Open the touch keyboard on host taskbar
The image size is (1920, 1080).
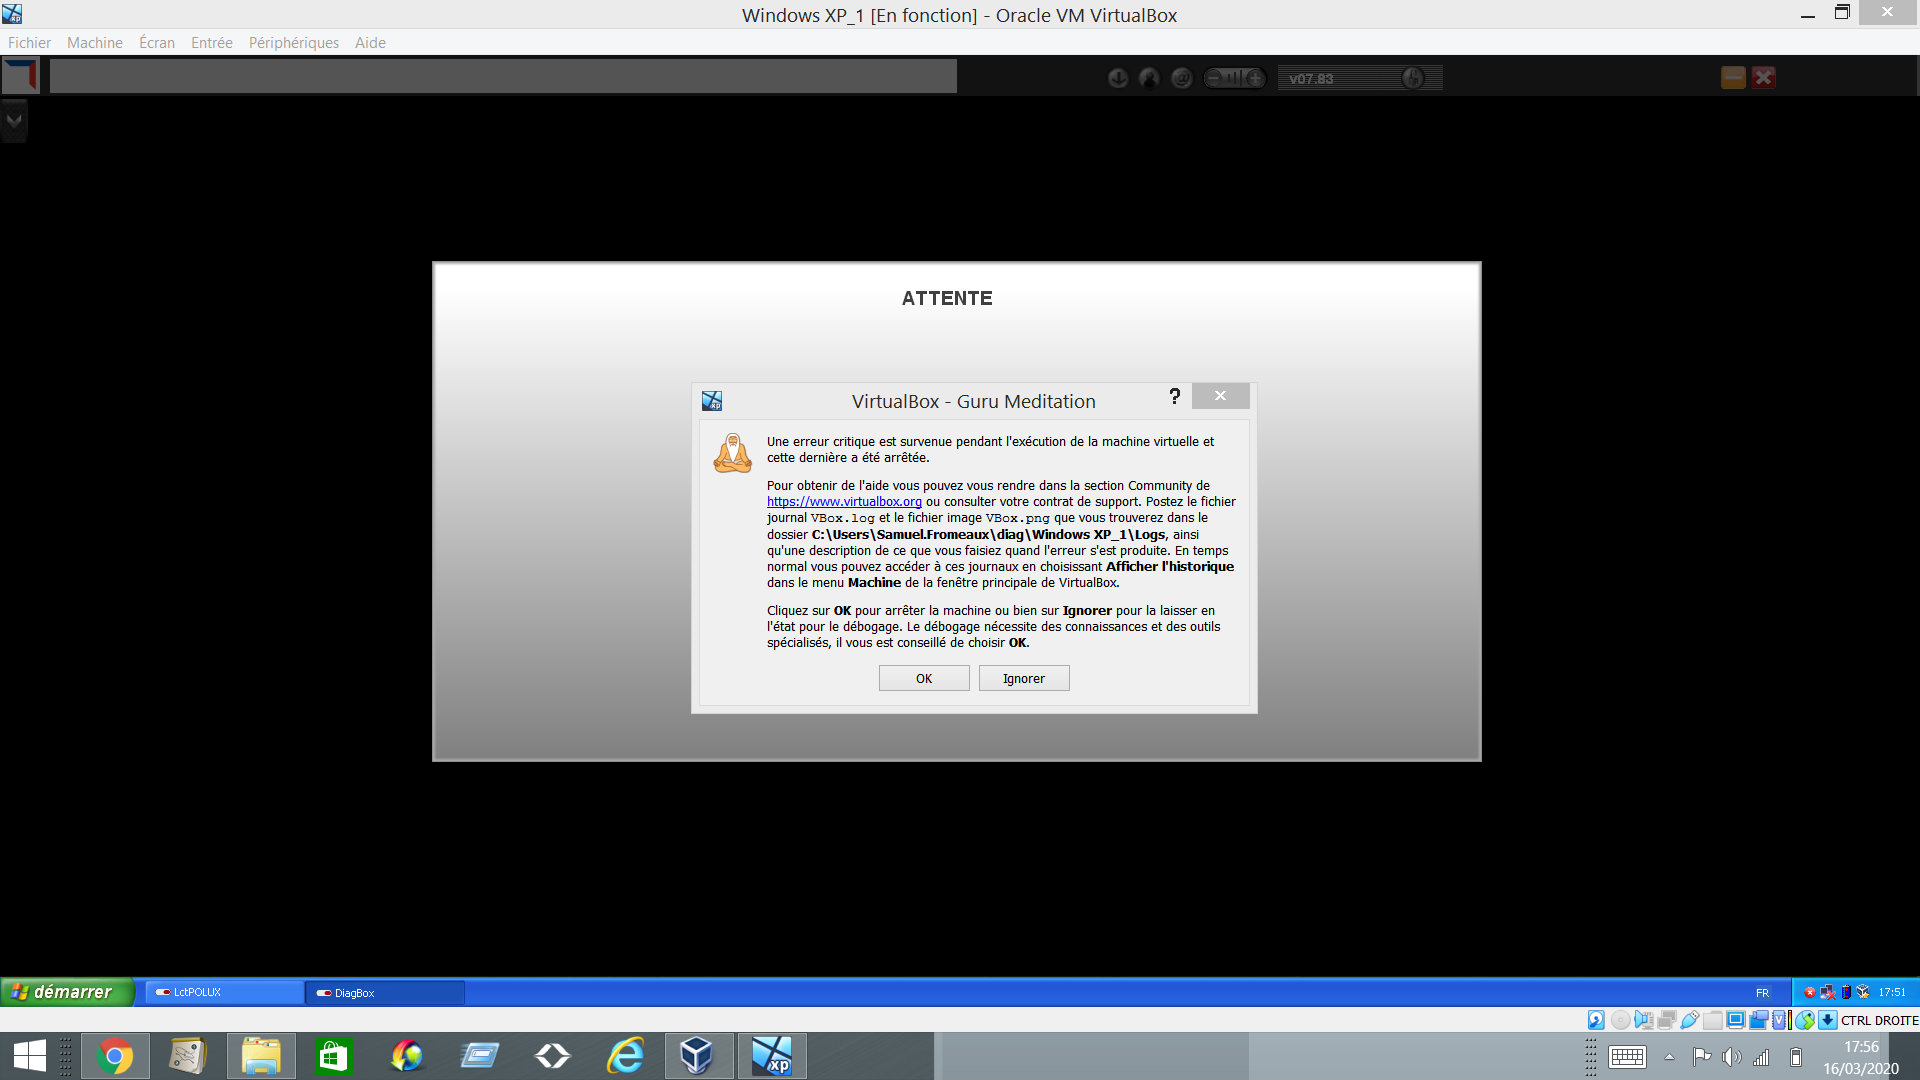point(1627,1057)
